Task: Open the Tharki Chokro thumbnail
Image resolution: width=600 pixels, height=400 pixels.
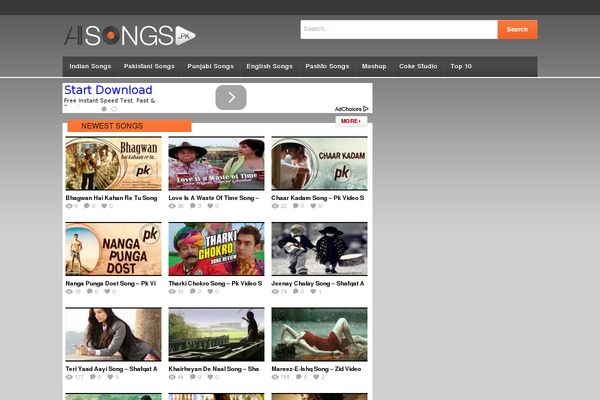Action: 216,249
